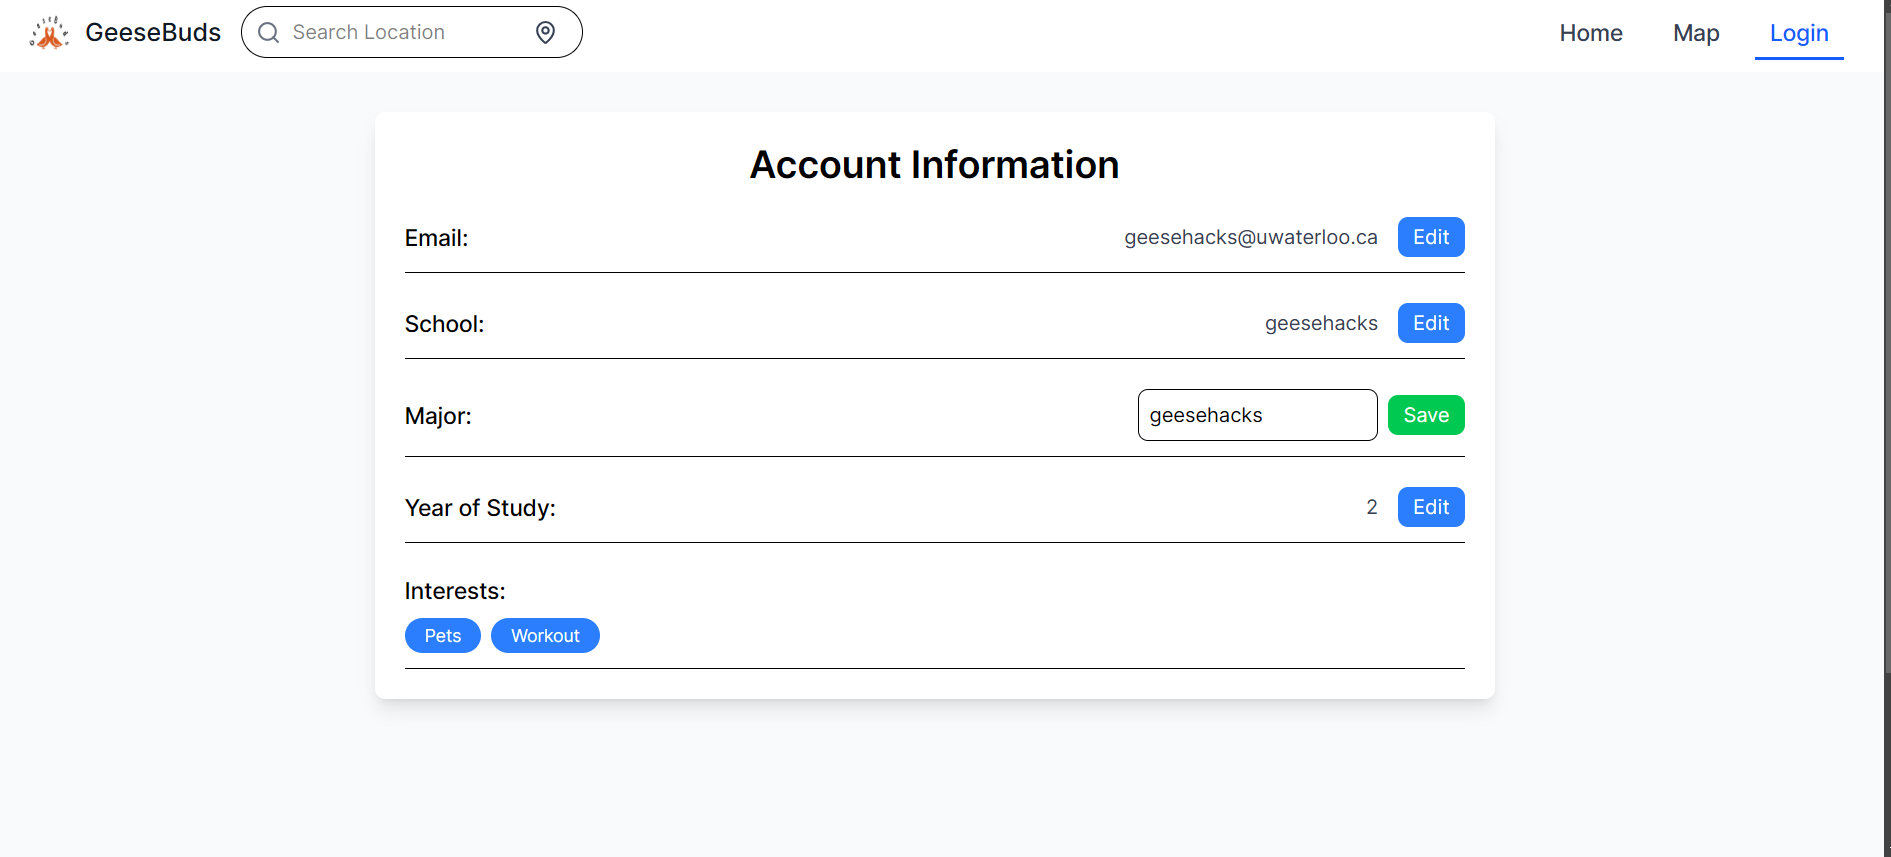Edit the Year of Study
Image resolution: width=1891 pixels, height=857 pixels.
tap(1430, 507)
